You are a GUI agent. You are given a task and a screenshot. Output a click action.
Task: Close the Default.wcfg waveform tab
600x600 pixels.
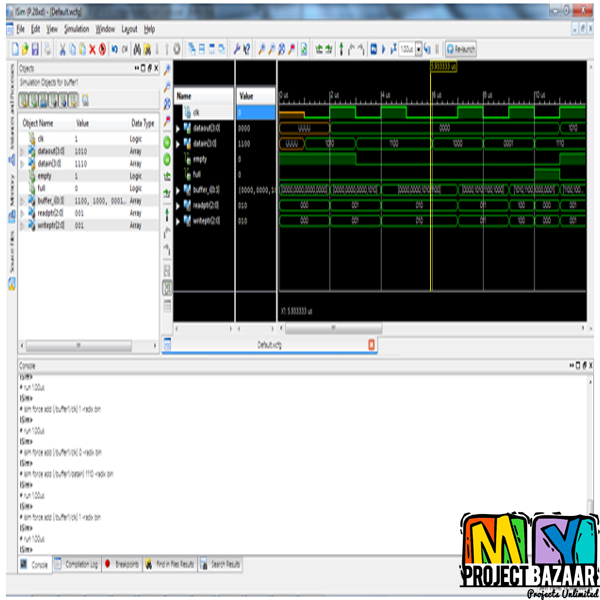tap(372, 344)
